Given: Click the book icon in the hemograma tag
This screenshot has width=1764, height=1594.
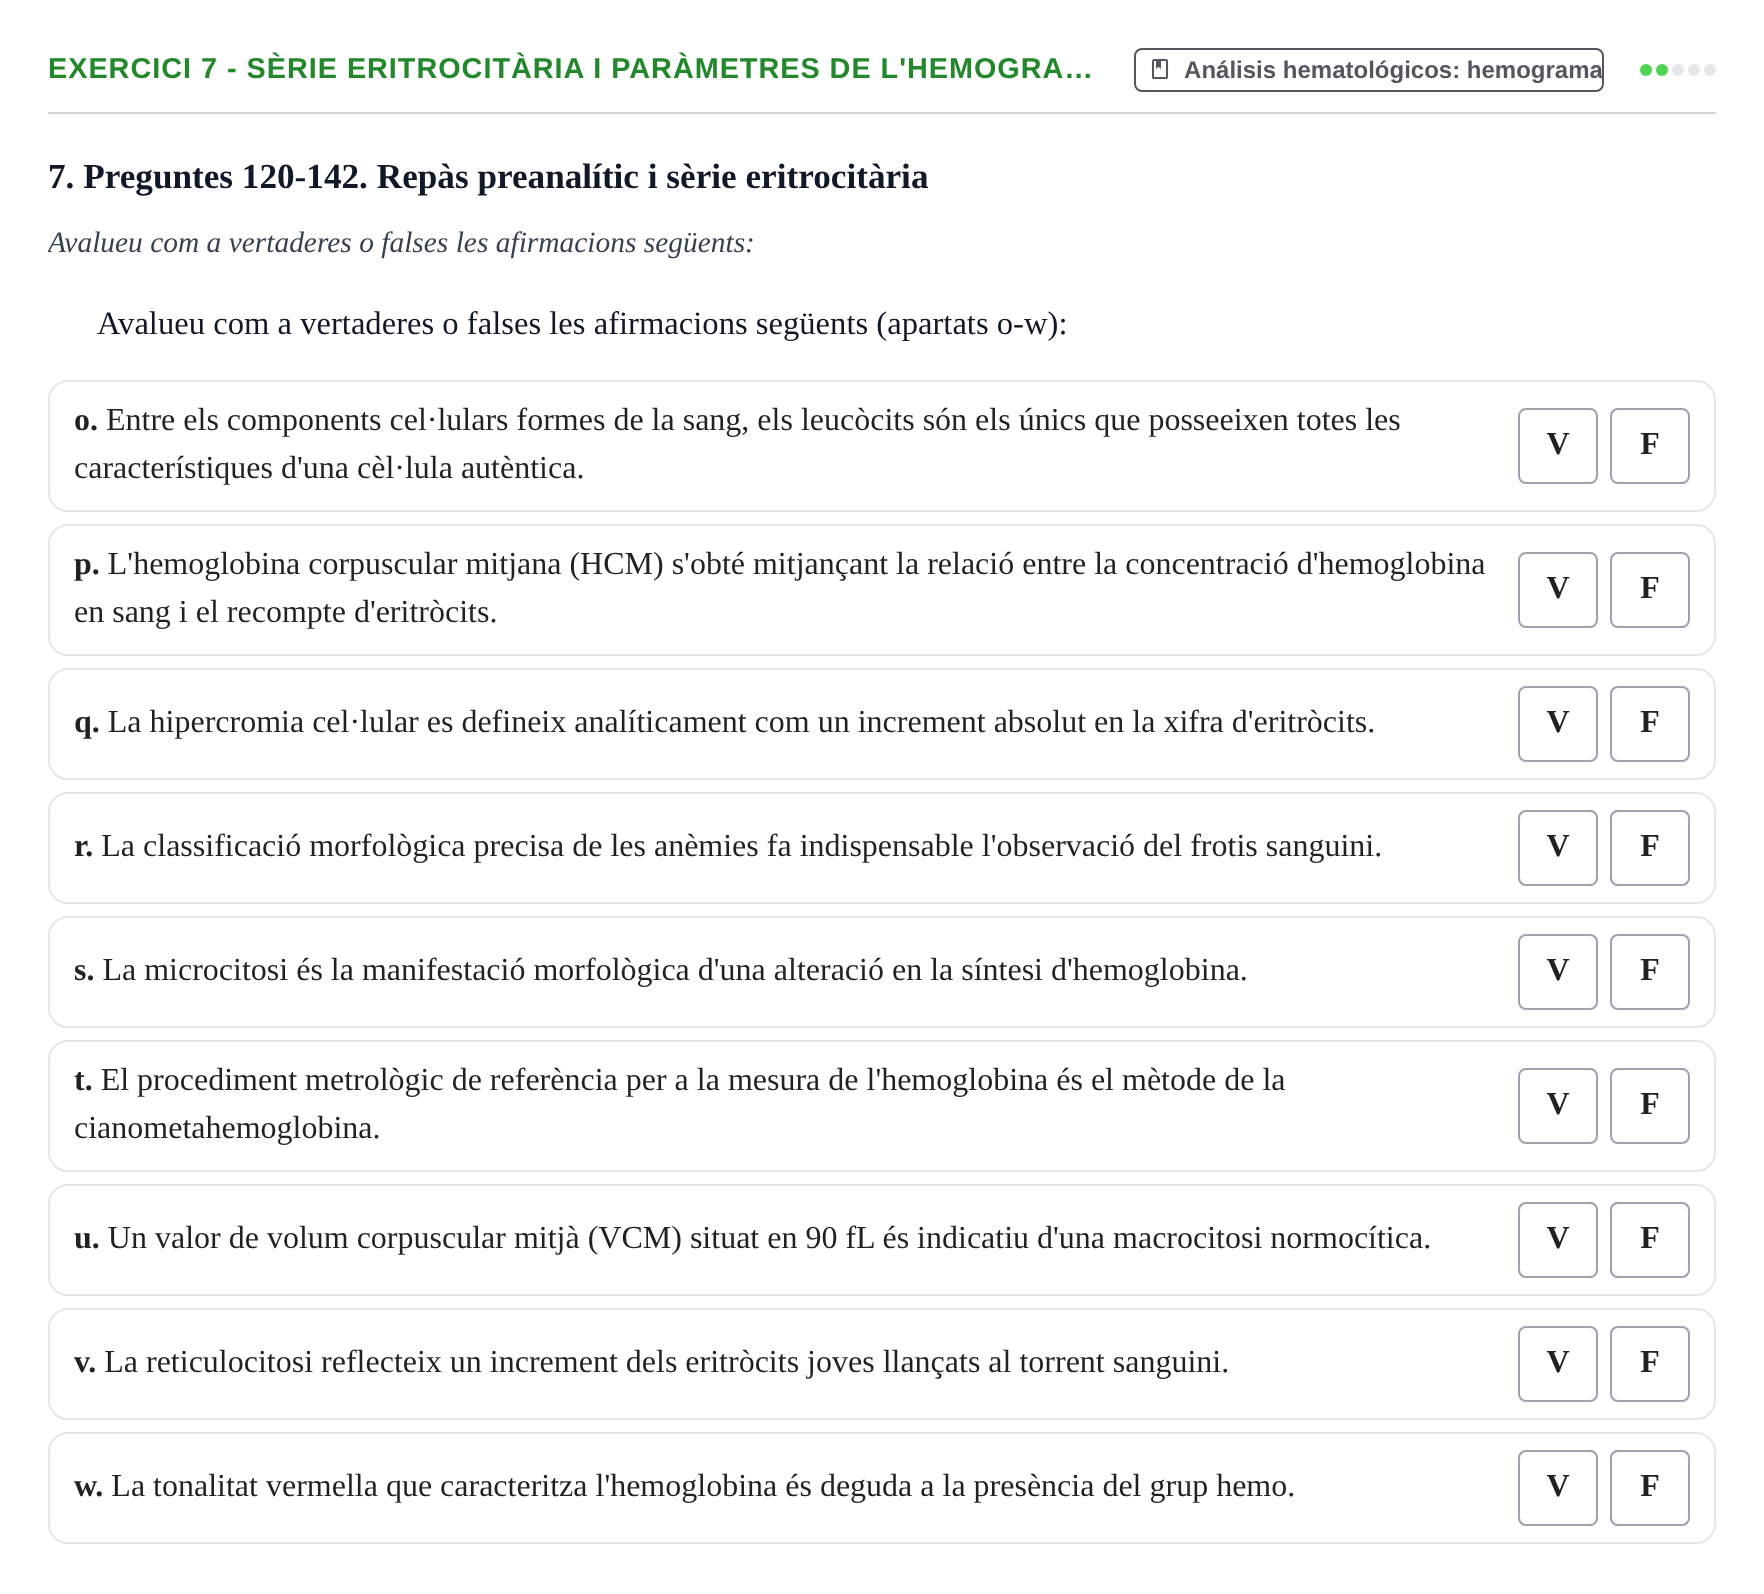Looking at the screenshot, I should pos(1160,70).
